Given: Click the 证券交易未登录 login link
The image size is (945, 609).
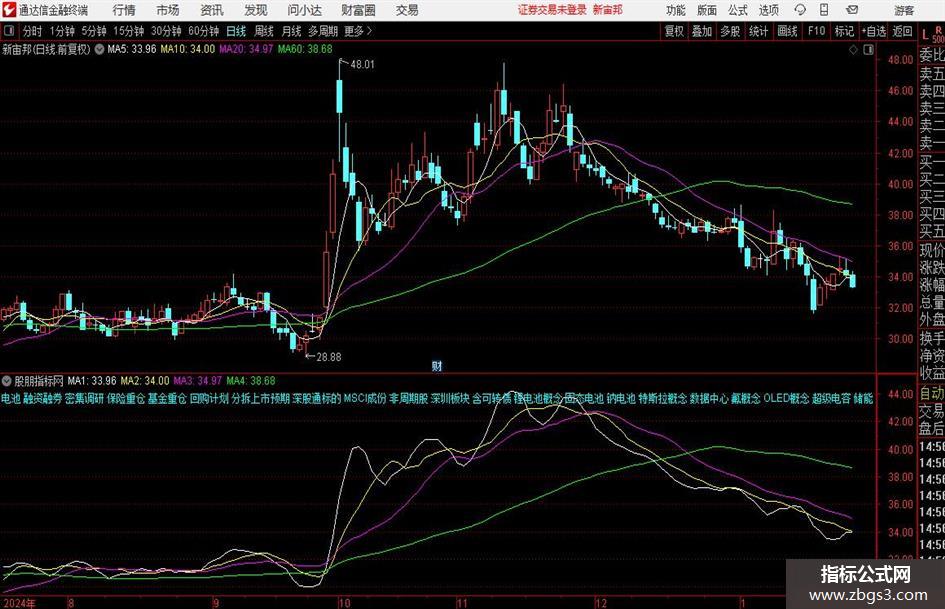Looking at the screenshot, I should pyautogui.click(x=552, y=10).
